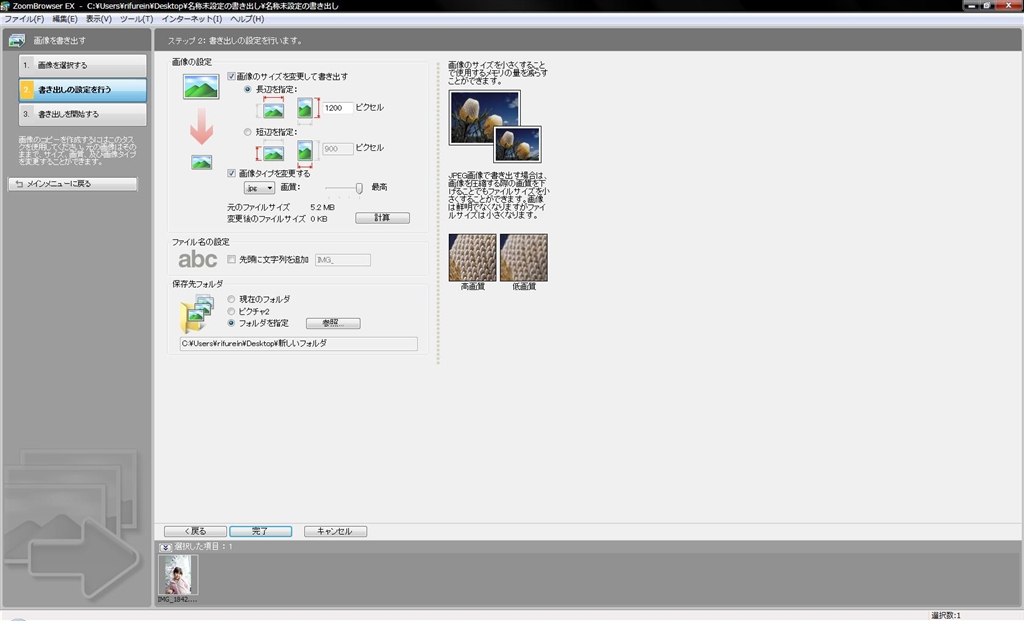Click the export images icon in sidebar header
The width and height of the screenshot is (1024, 621).
click(16, 40)
